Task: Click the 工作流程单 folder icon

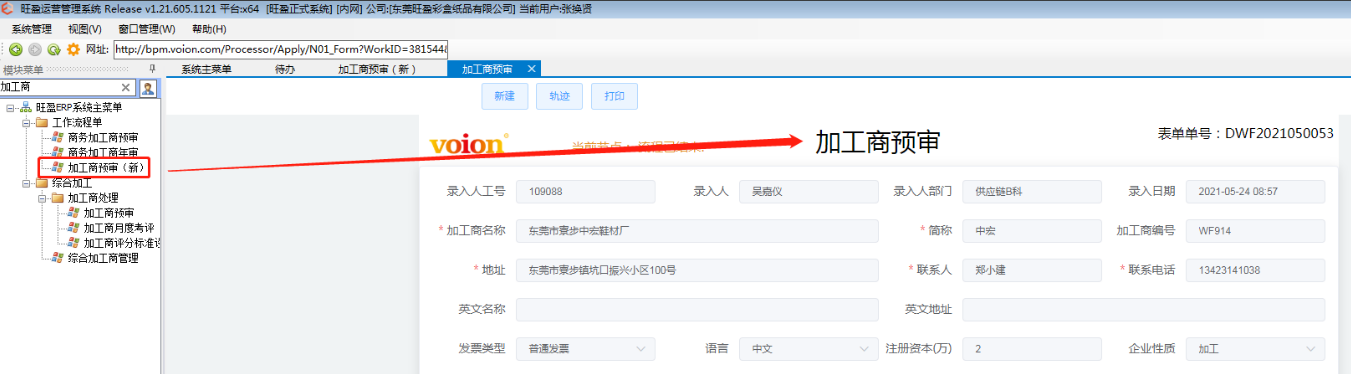Action: (x=42, y=122)
